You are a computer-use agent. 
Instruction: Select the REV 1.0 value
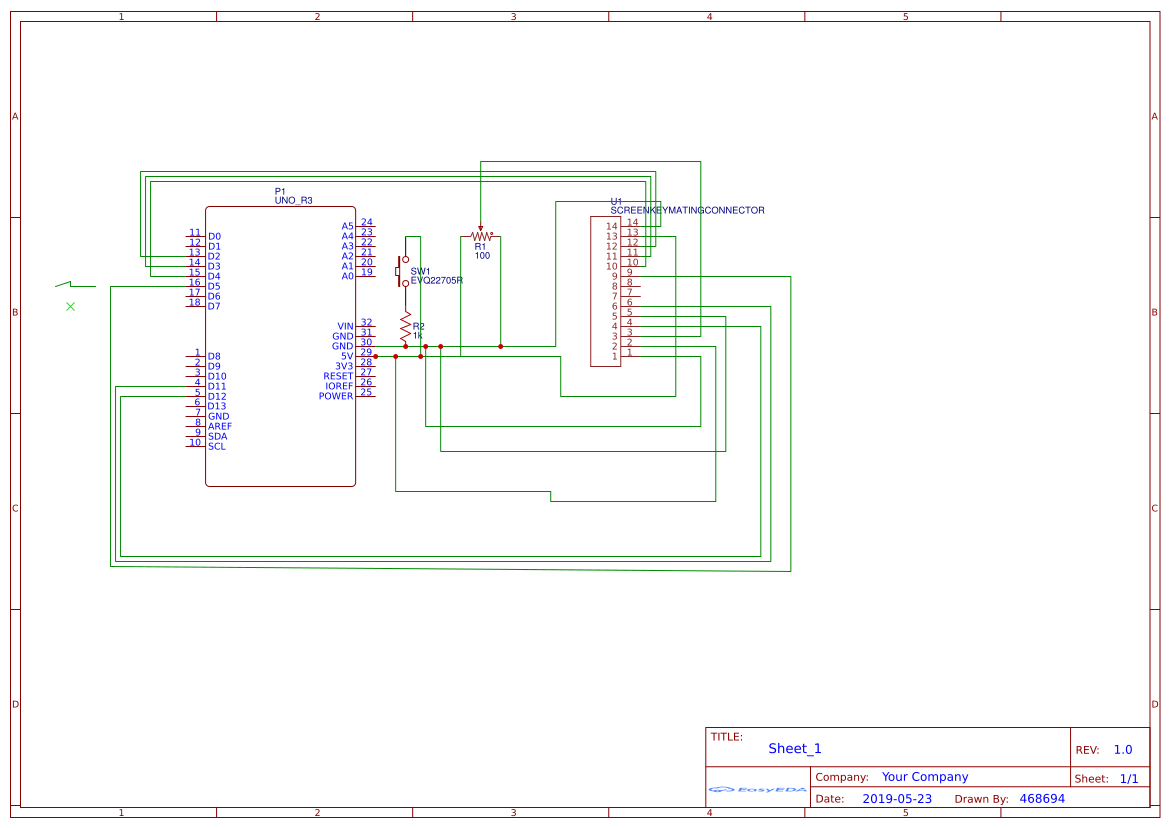pyautogui.click(x=1123, y=750)
